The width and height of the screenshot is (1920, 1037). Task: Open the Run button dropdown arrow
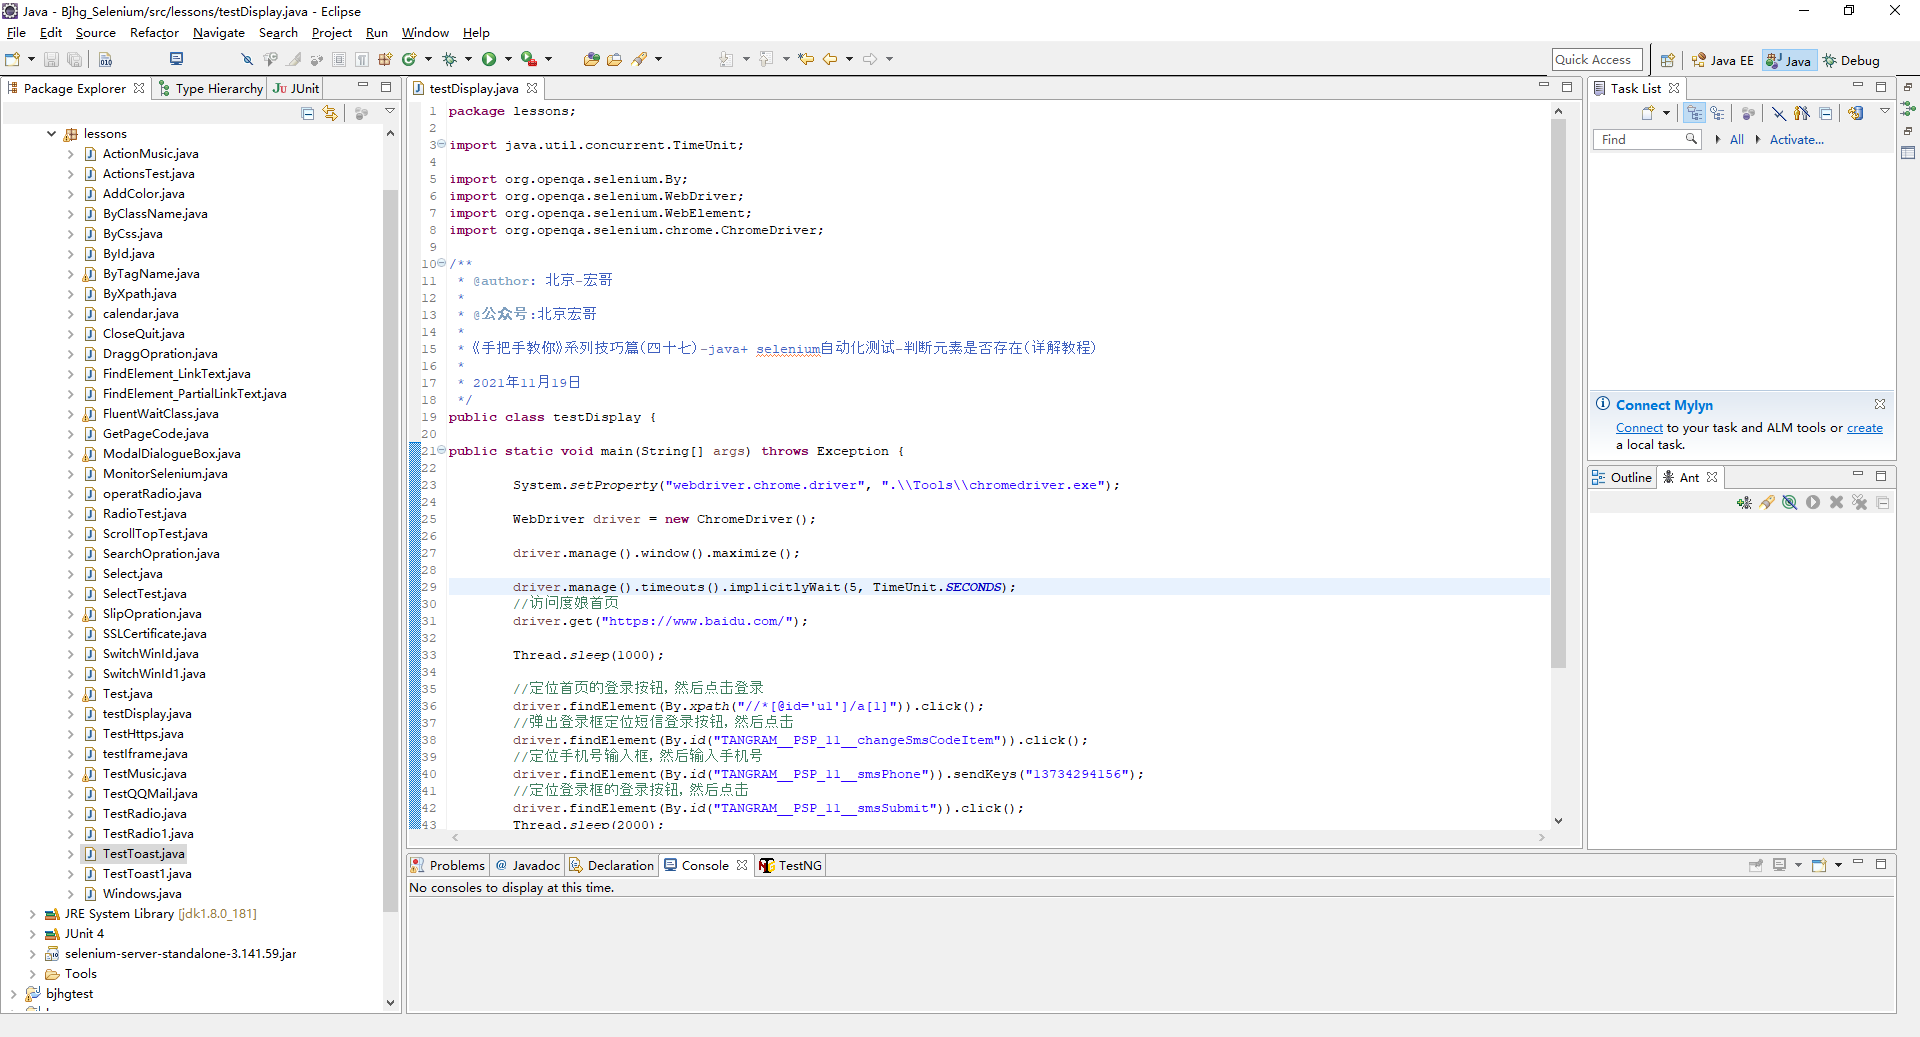[508, 60]
